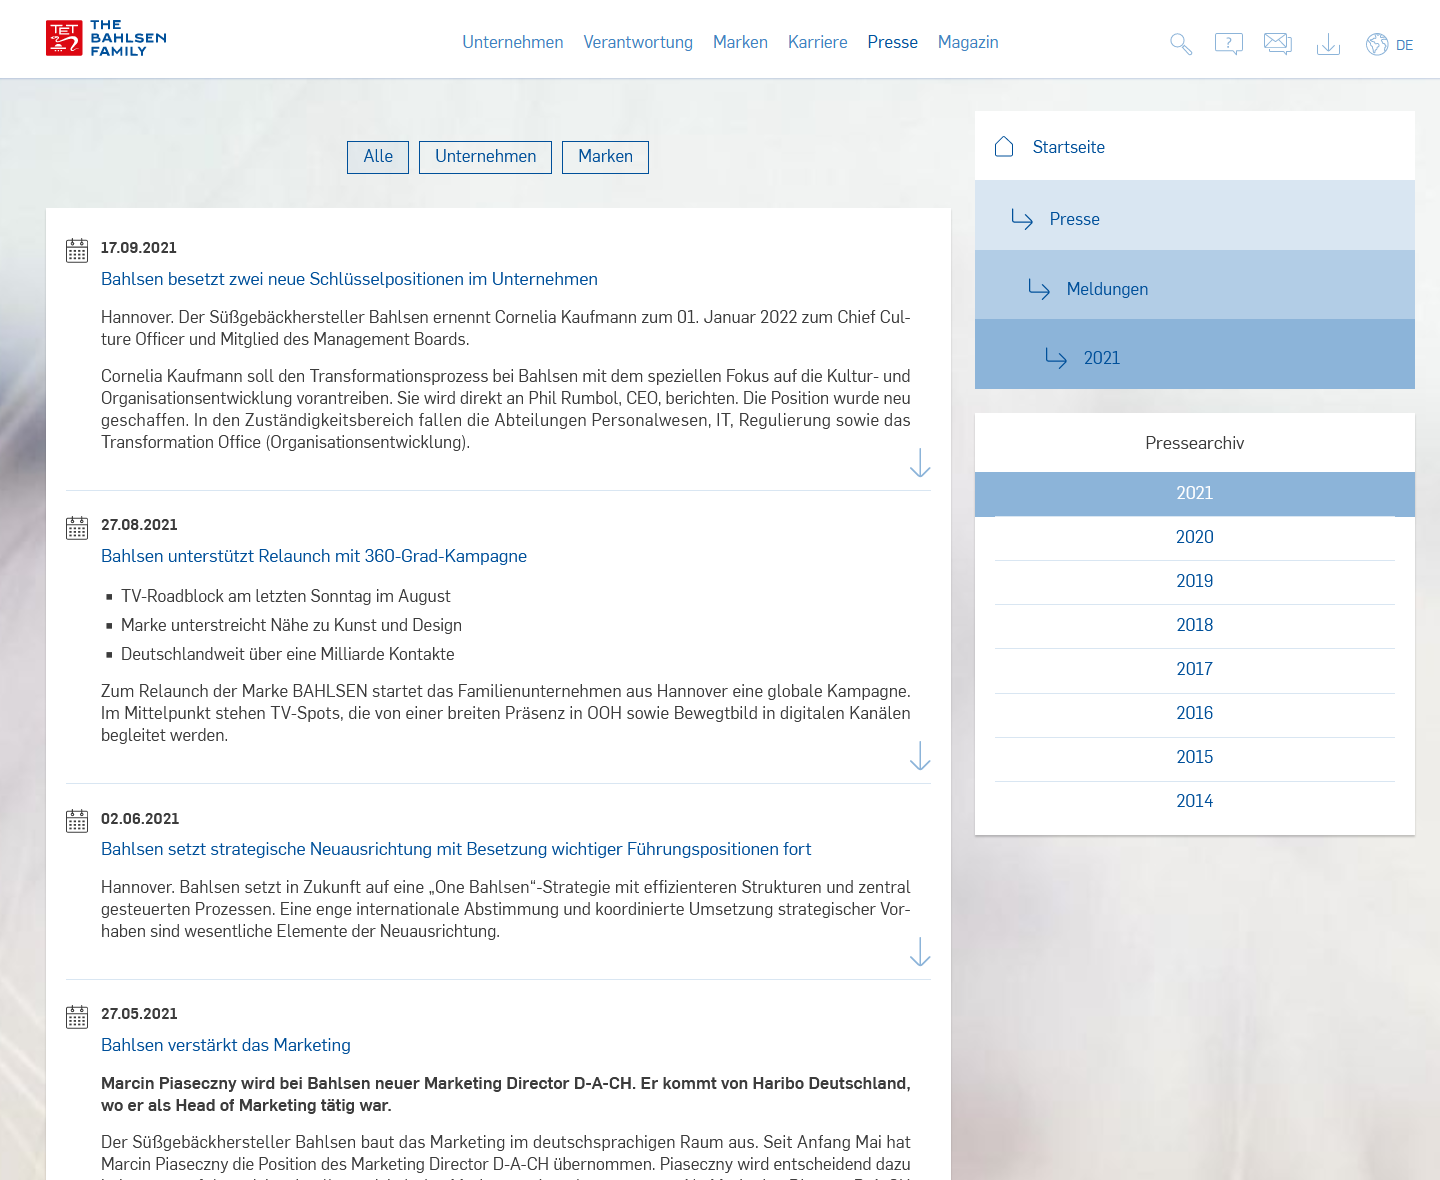Open the search magnifier icon
This screenshot has height=1180, width=1440.
(x=1181, y=44)
